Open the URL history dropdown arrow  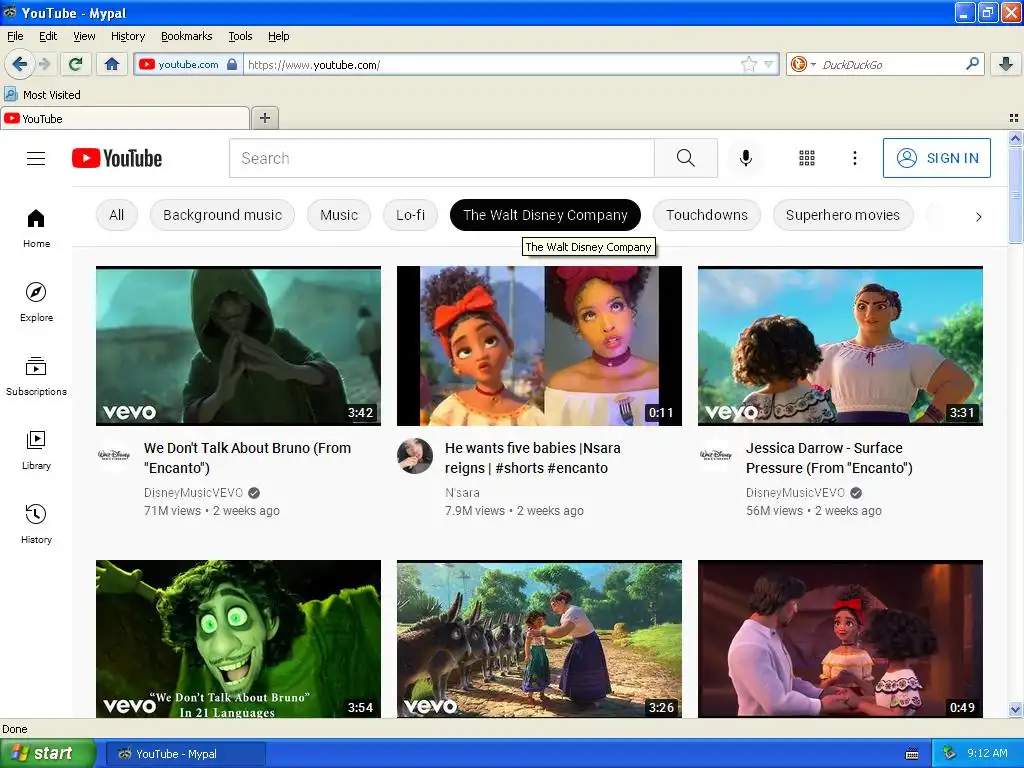(x=769, y=64)
